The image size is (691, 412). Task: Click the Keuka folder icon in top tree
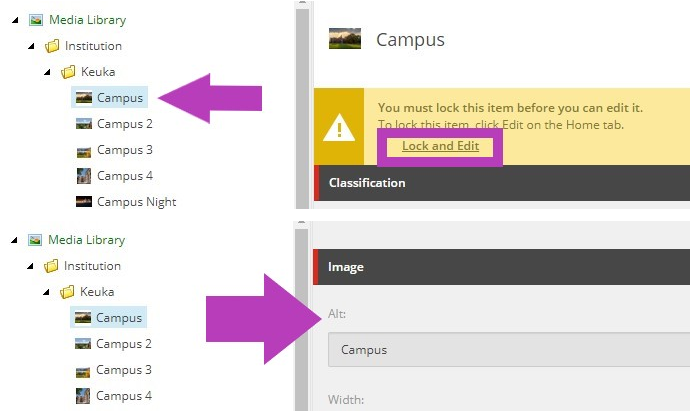[68, 72]
